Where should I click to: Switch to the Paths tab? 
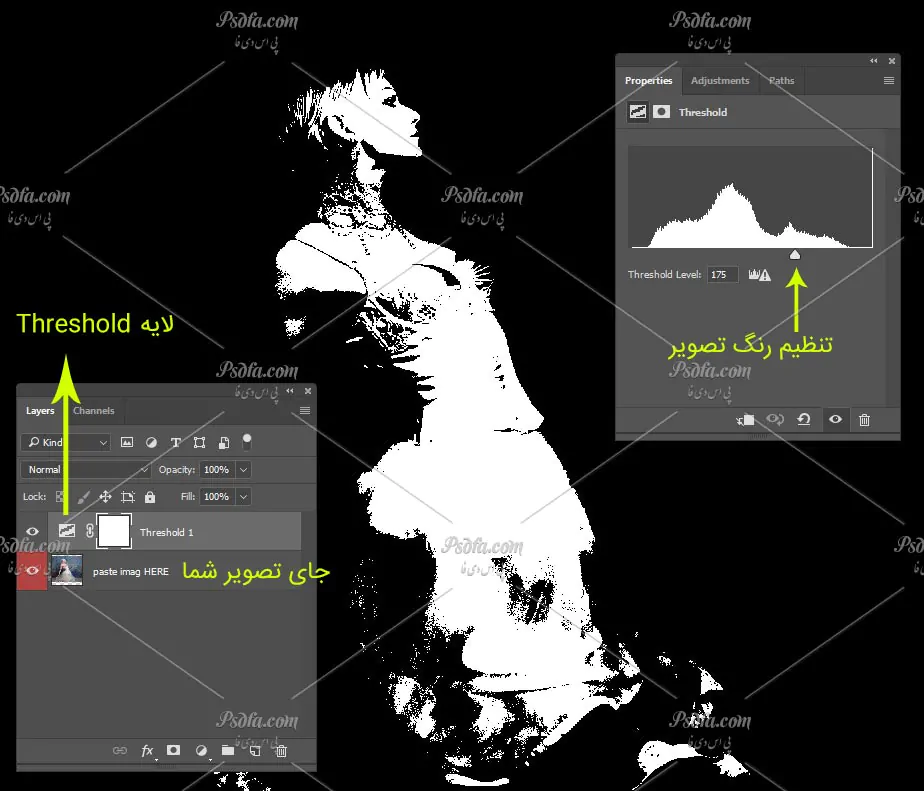[781, 81]
